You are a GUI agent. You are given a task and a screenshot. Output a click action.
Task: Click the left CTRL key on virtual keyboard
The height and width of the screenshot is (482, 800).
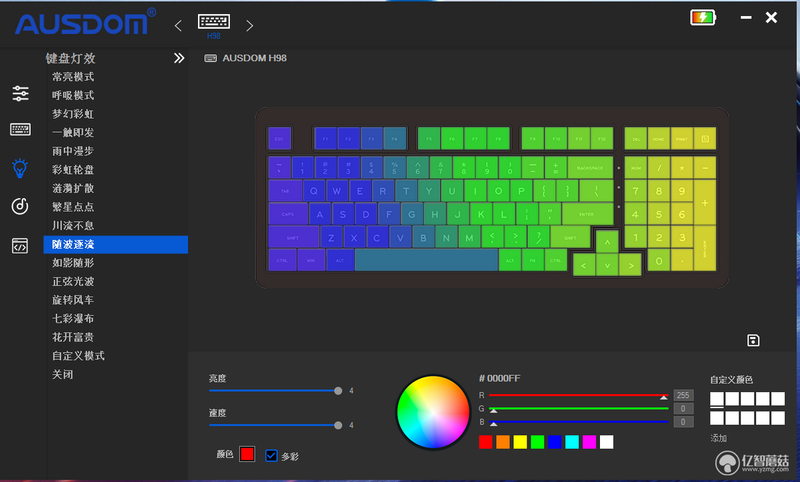click(282, 260)
